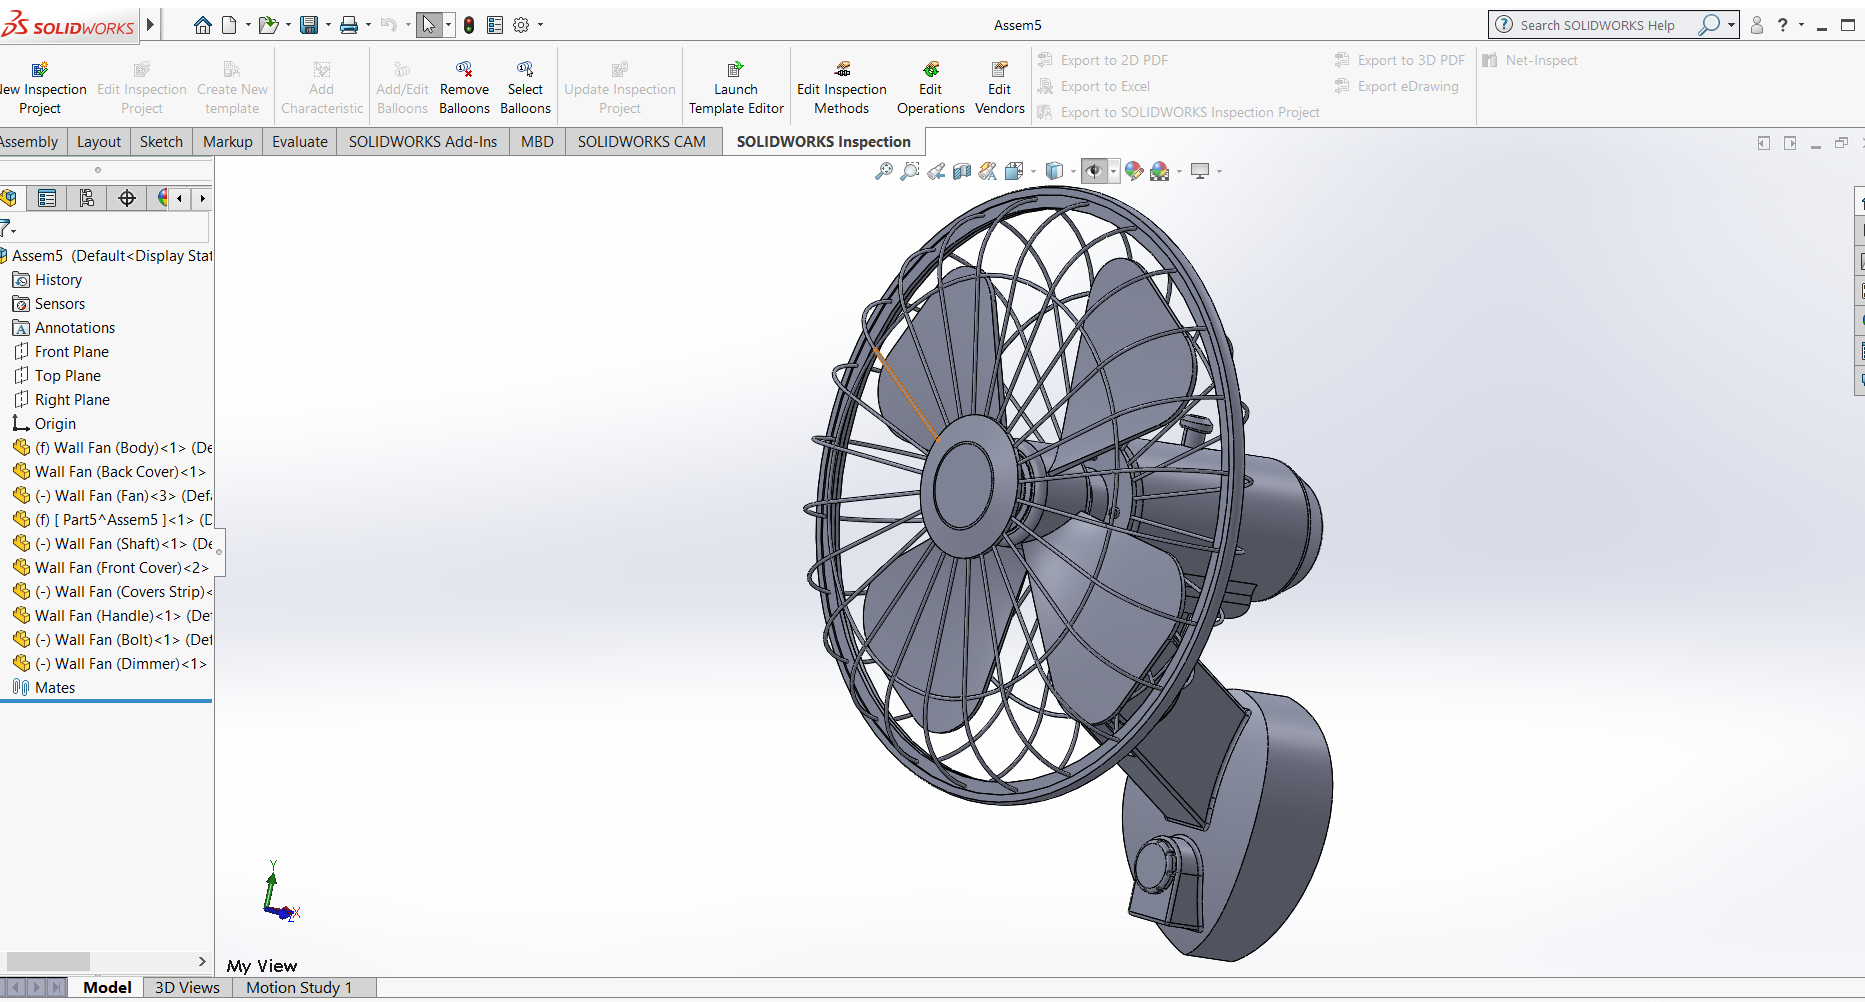Toggle Hide/Show Items eye button

click(x=1094, y=171)
